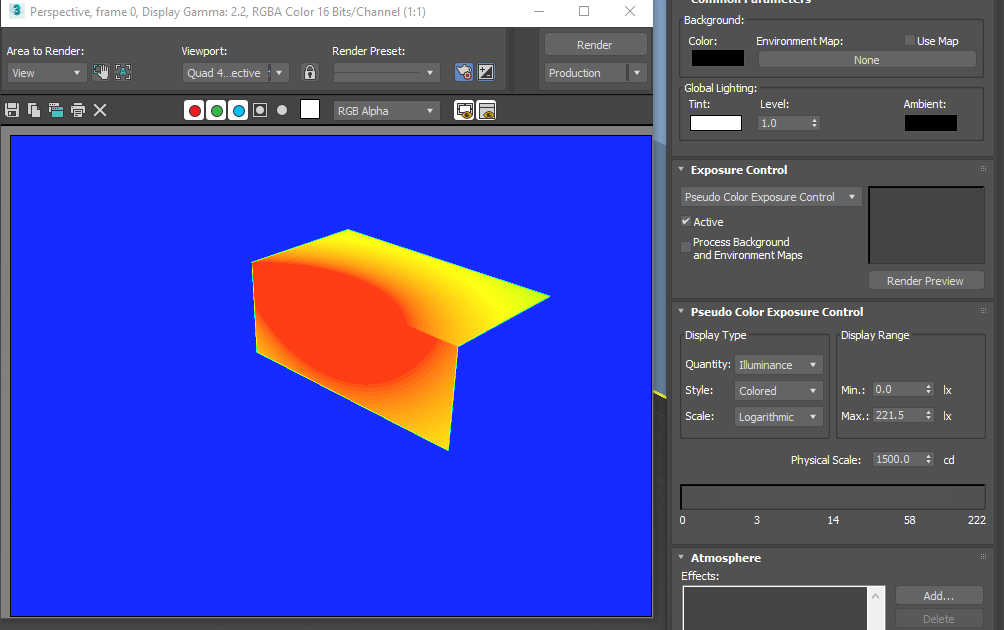
Task: Enable Process Background and Environment Maps
Action: pyautogui.click(x=686, y=246)
